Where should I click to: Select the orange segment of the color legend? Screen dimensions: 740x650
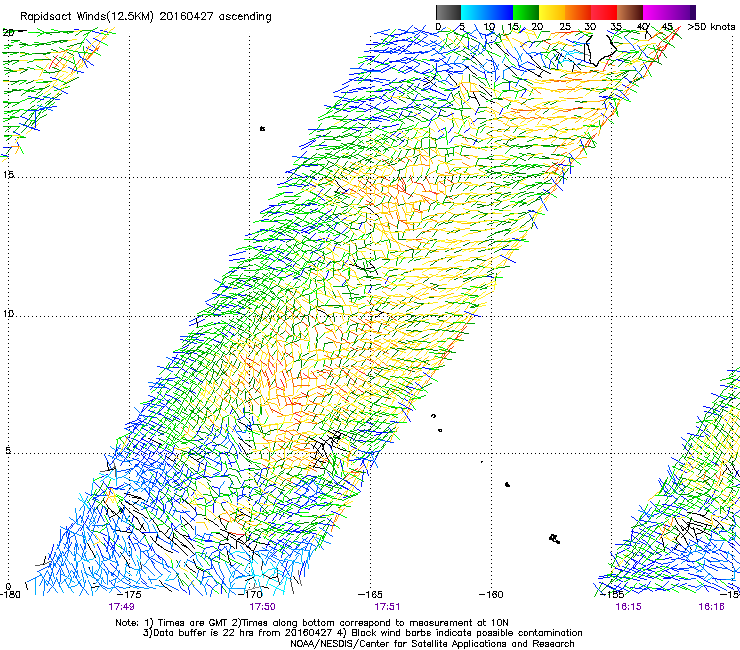pos(578,12)
